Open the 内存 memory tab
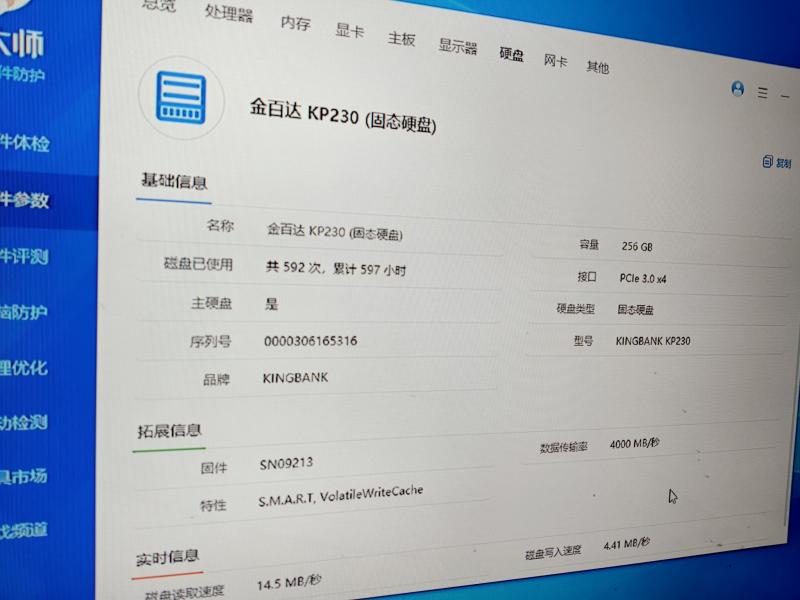 [295, 23]
